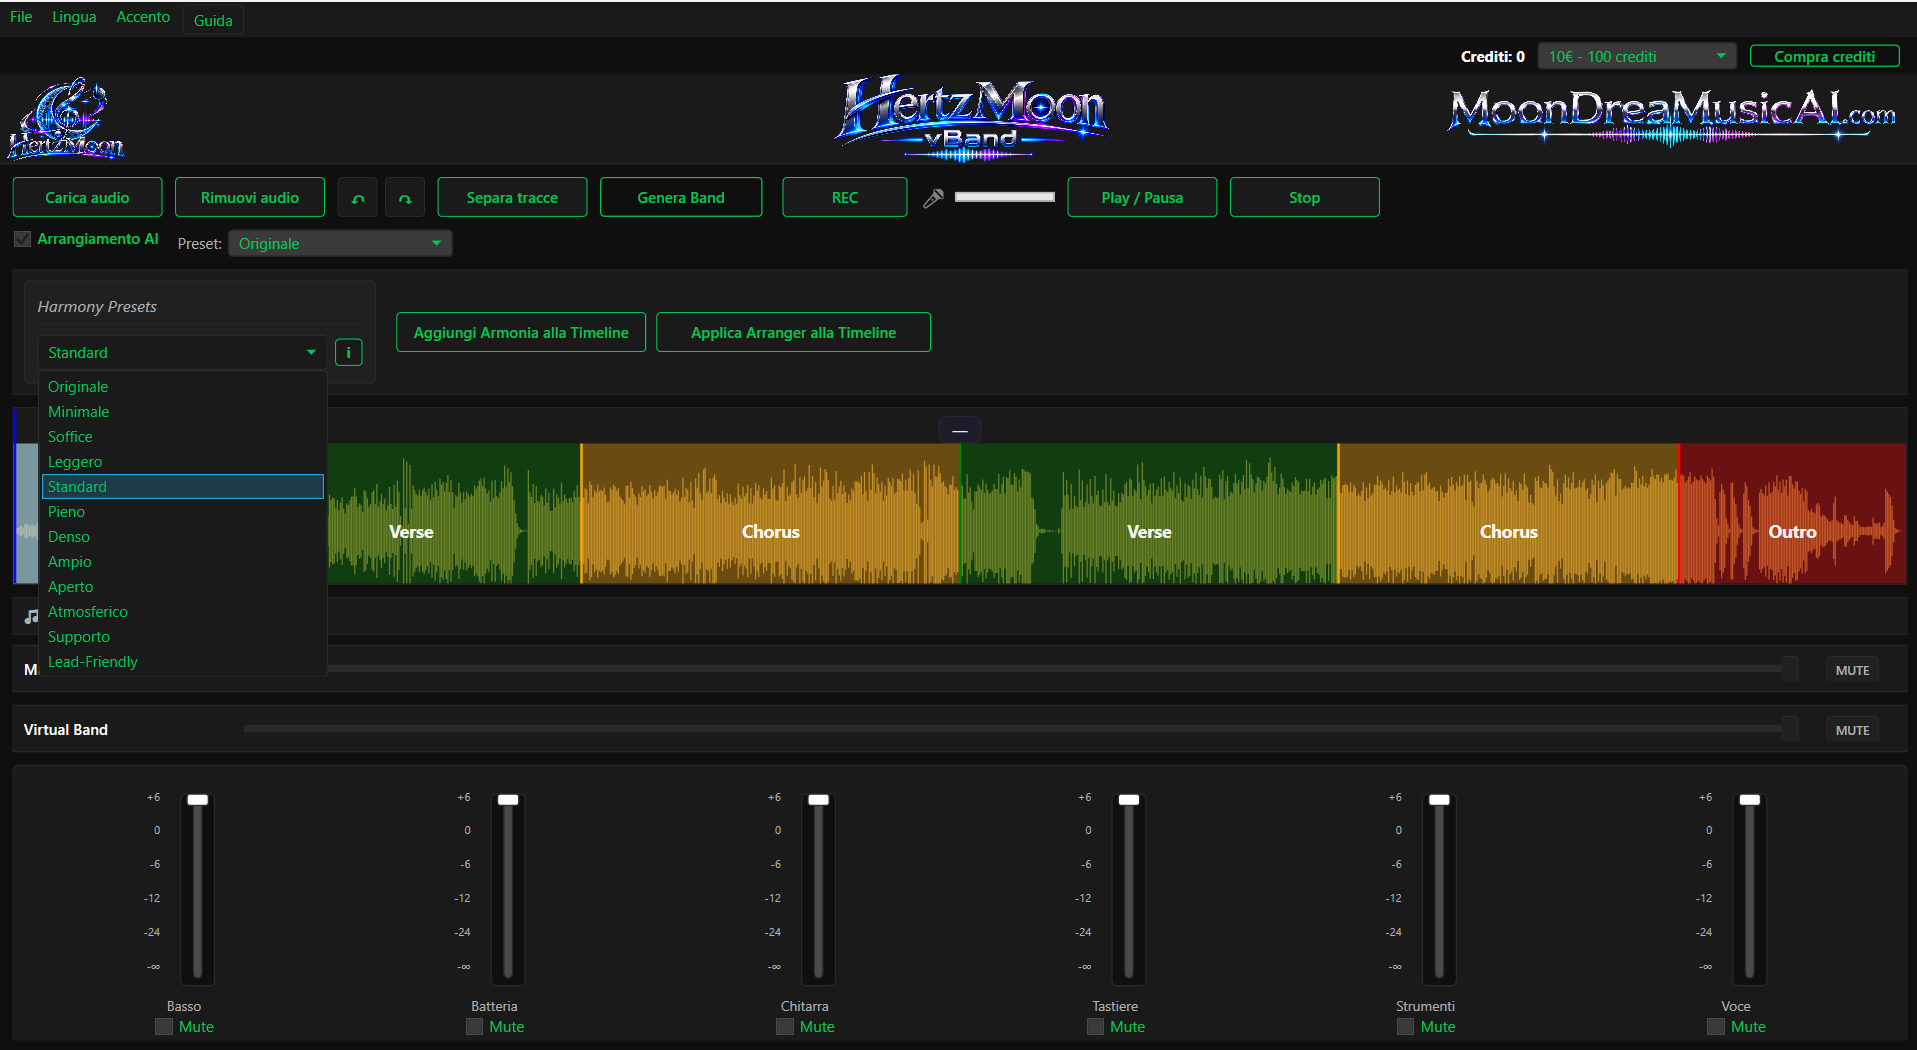Image resolution: width=1917 pixels, height=1050 pixels.
Task: Choose Atmosferico harmony preset
Action: point(183,612)
